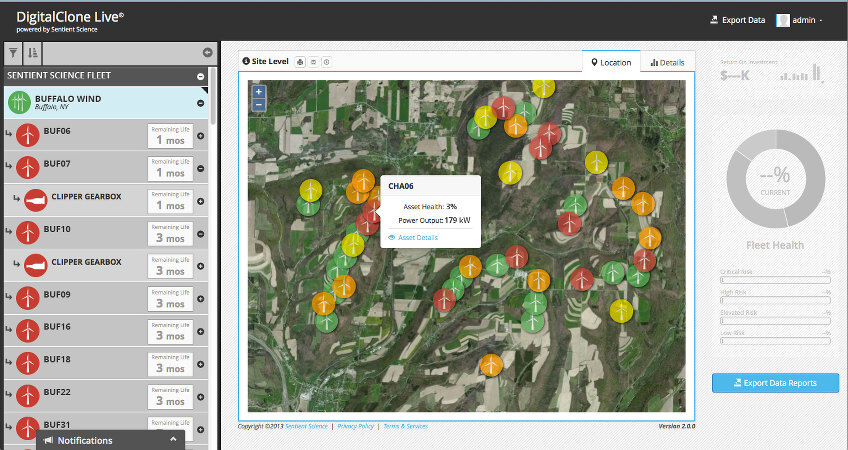The width and height of the screenshot is (848, 450).
Task: Collapse the Sentient Science Fleet section
Action: 200,76
